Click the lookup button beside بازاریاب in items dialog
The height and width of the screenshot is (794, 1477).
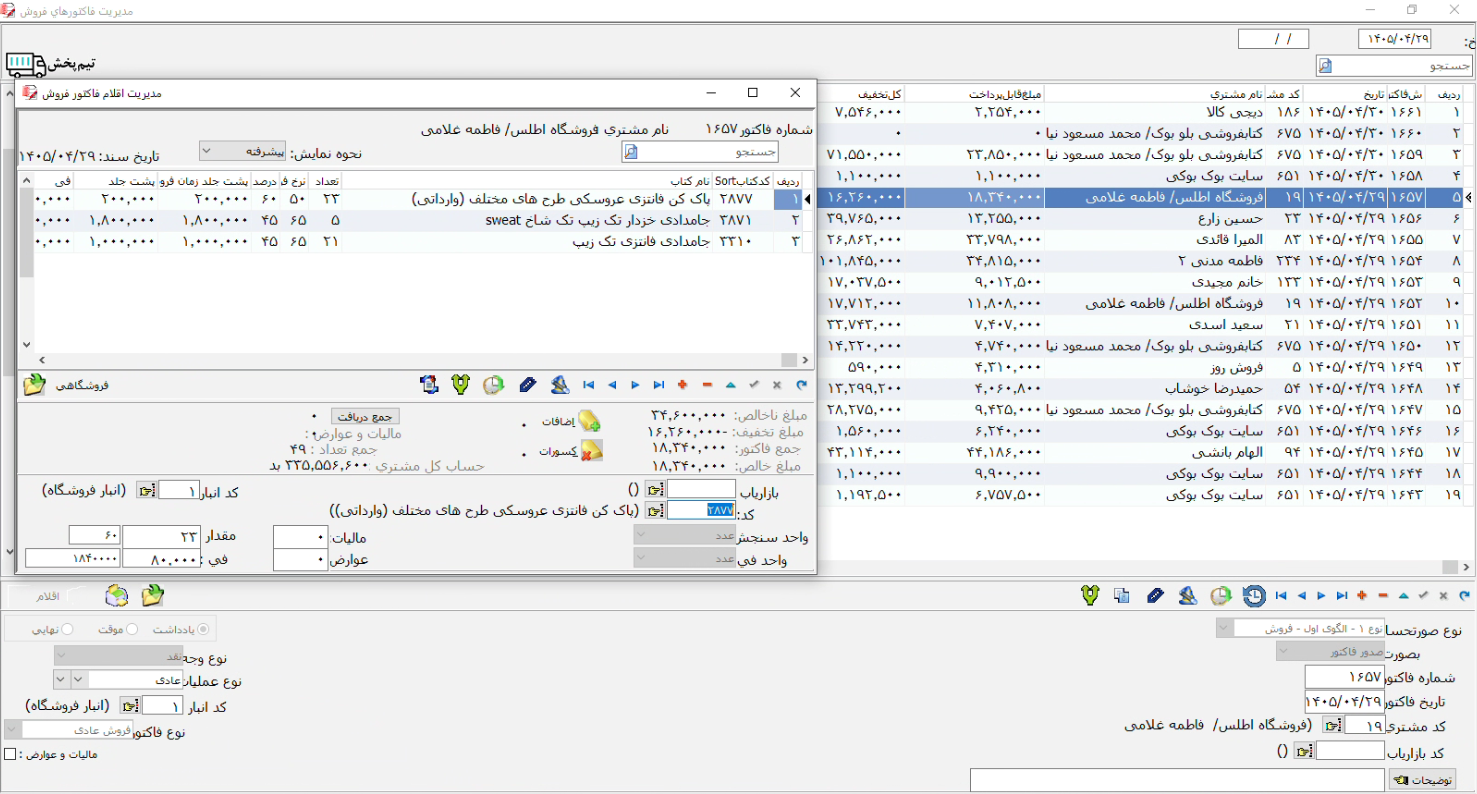coord(655,489)
